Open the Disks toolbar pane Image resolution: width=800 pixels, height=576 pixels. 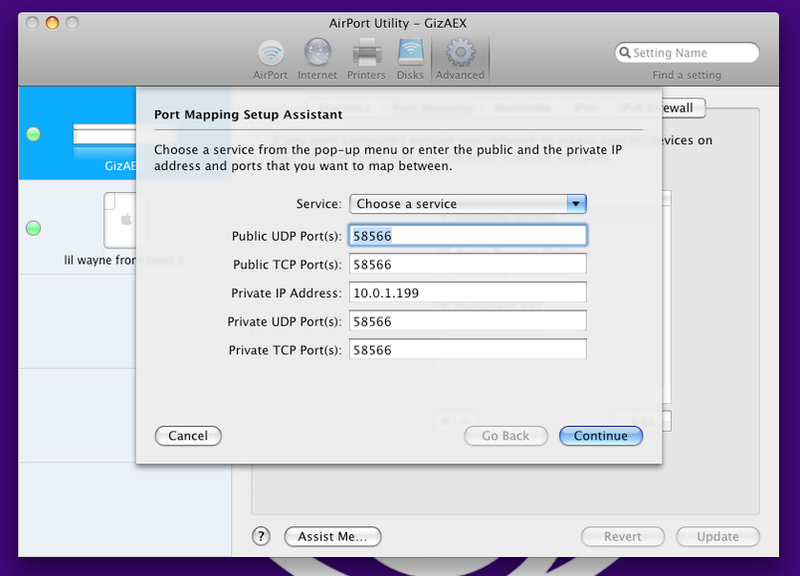pos(410,60)
